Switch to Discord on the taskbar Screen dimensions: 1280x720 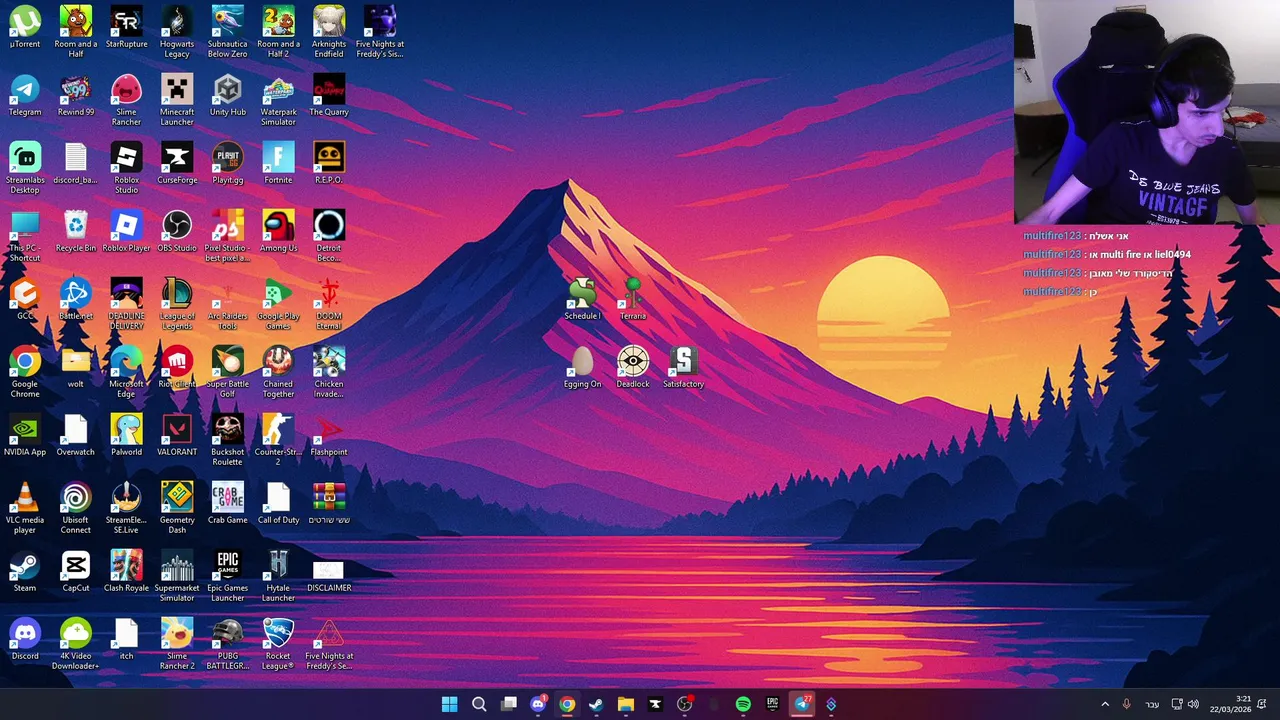tap(538, 704)
